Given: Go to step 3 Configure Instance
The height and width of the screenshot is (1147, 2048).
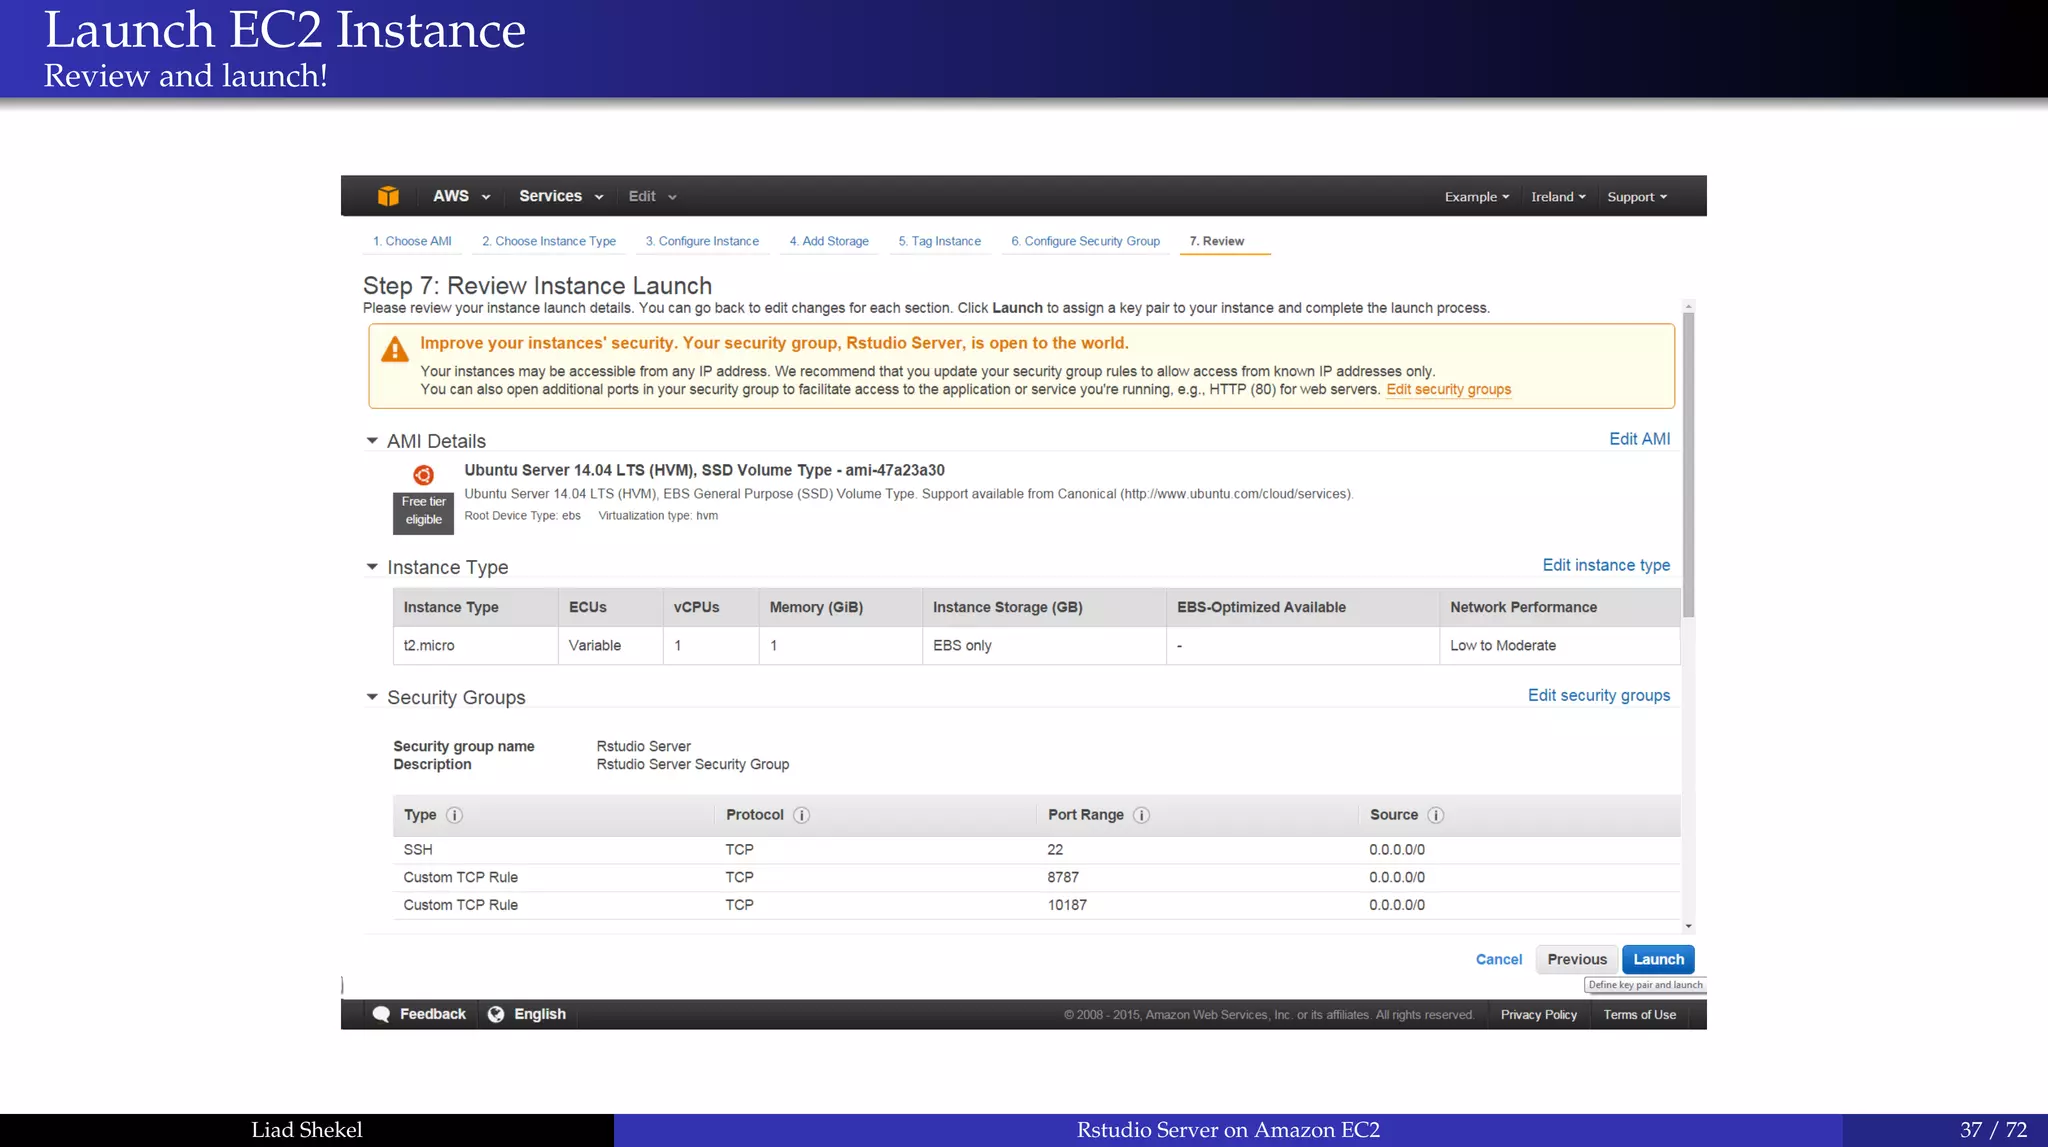Looking at the screenshot, I should (x=702, y=241).
